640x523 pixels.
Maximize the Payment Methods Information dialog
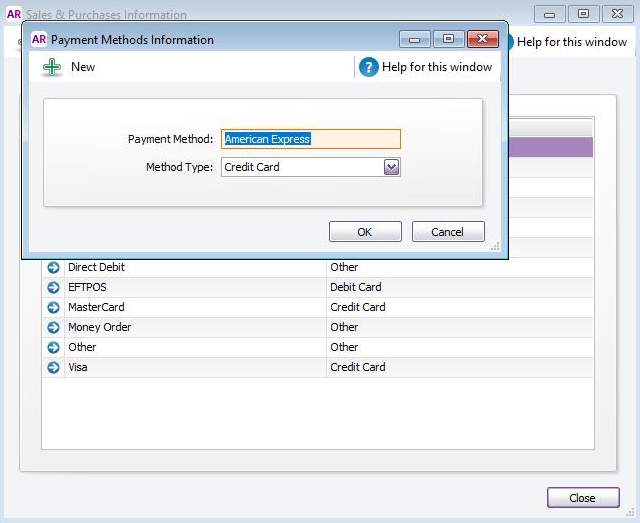point(449,40)
